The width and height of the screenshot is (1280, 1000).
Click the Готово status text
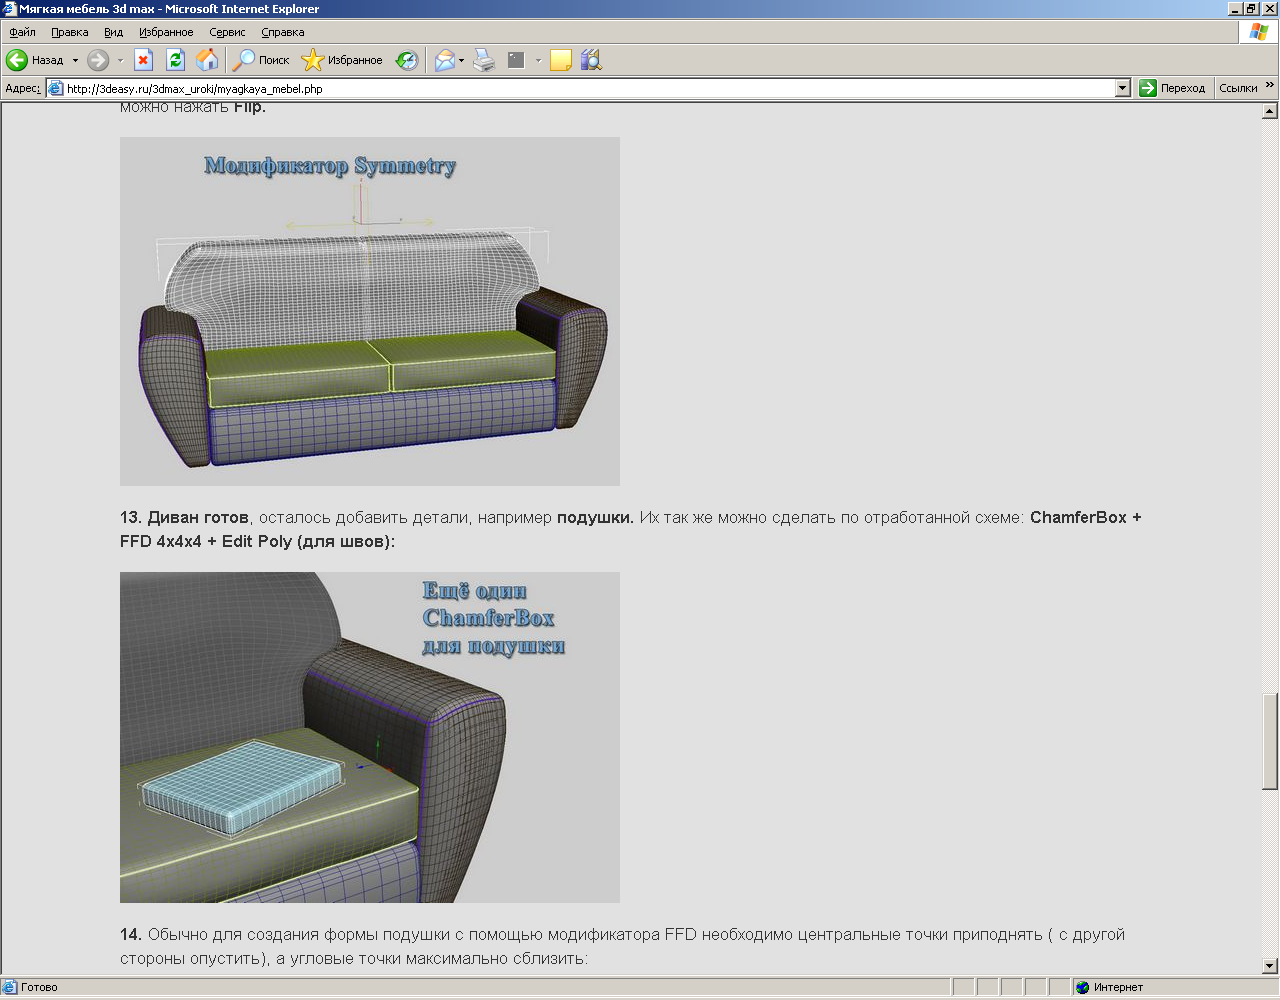pyautogui.click(x=39, y=987)
